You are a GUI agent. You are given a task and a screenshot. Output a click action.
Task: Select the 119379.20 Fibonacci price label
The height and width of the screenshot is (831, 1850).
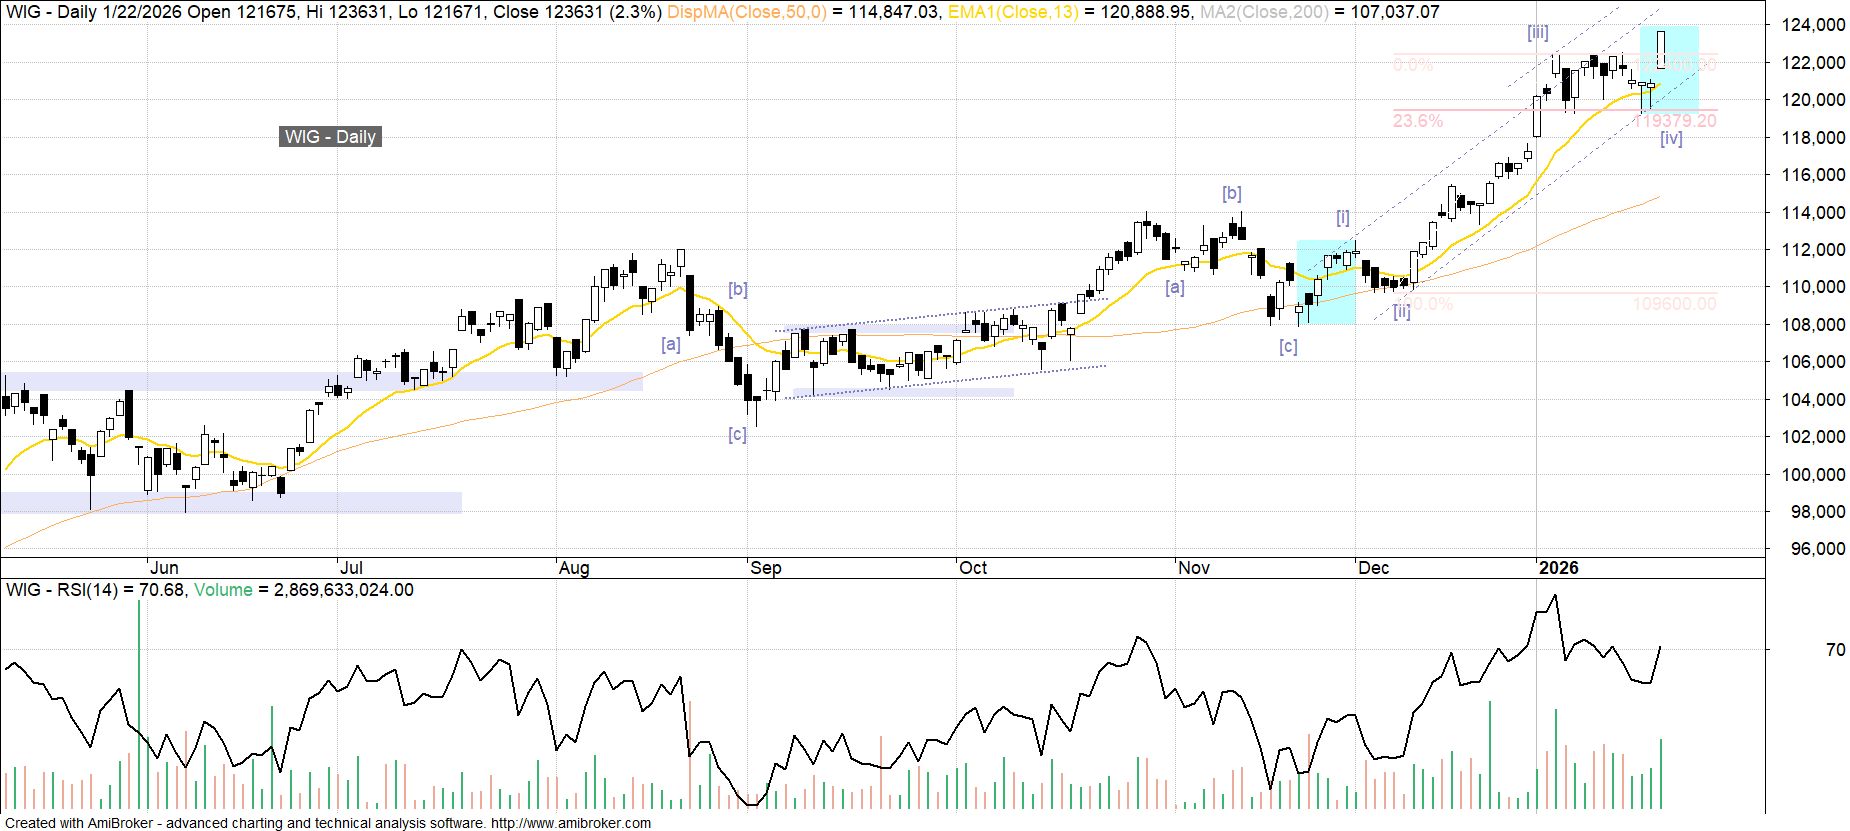(x=1674, y=121)
